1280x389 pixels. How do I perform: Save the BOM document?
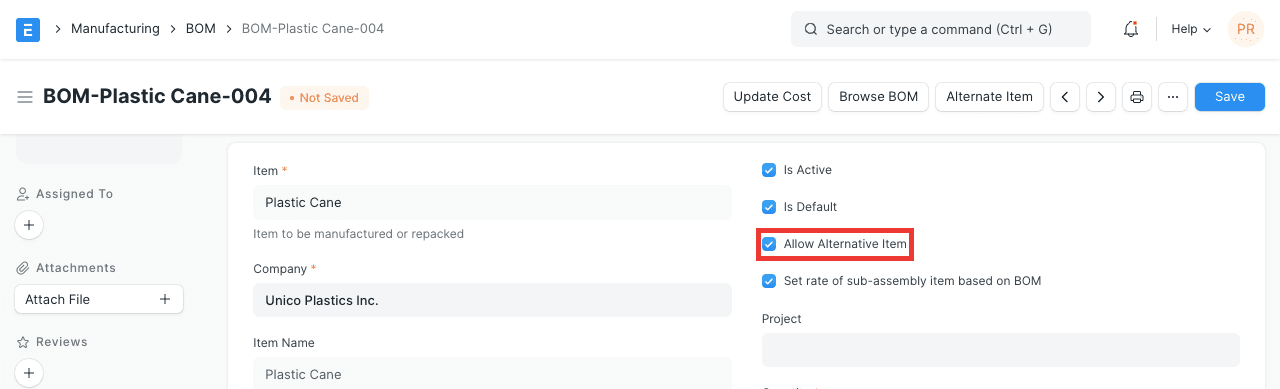[x=1230, y=97]
